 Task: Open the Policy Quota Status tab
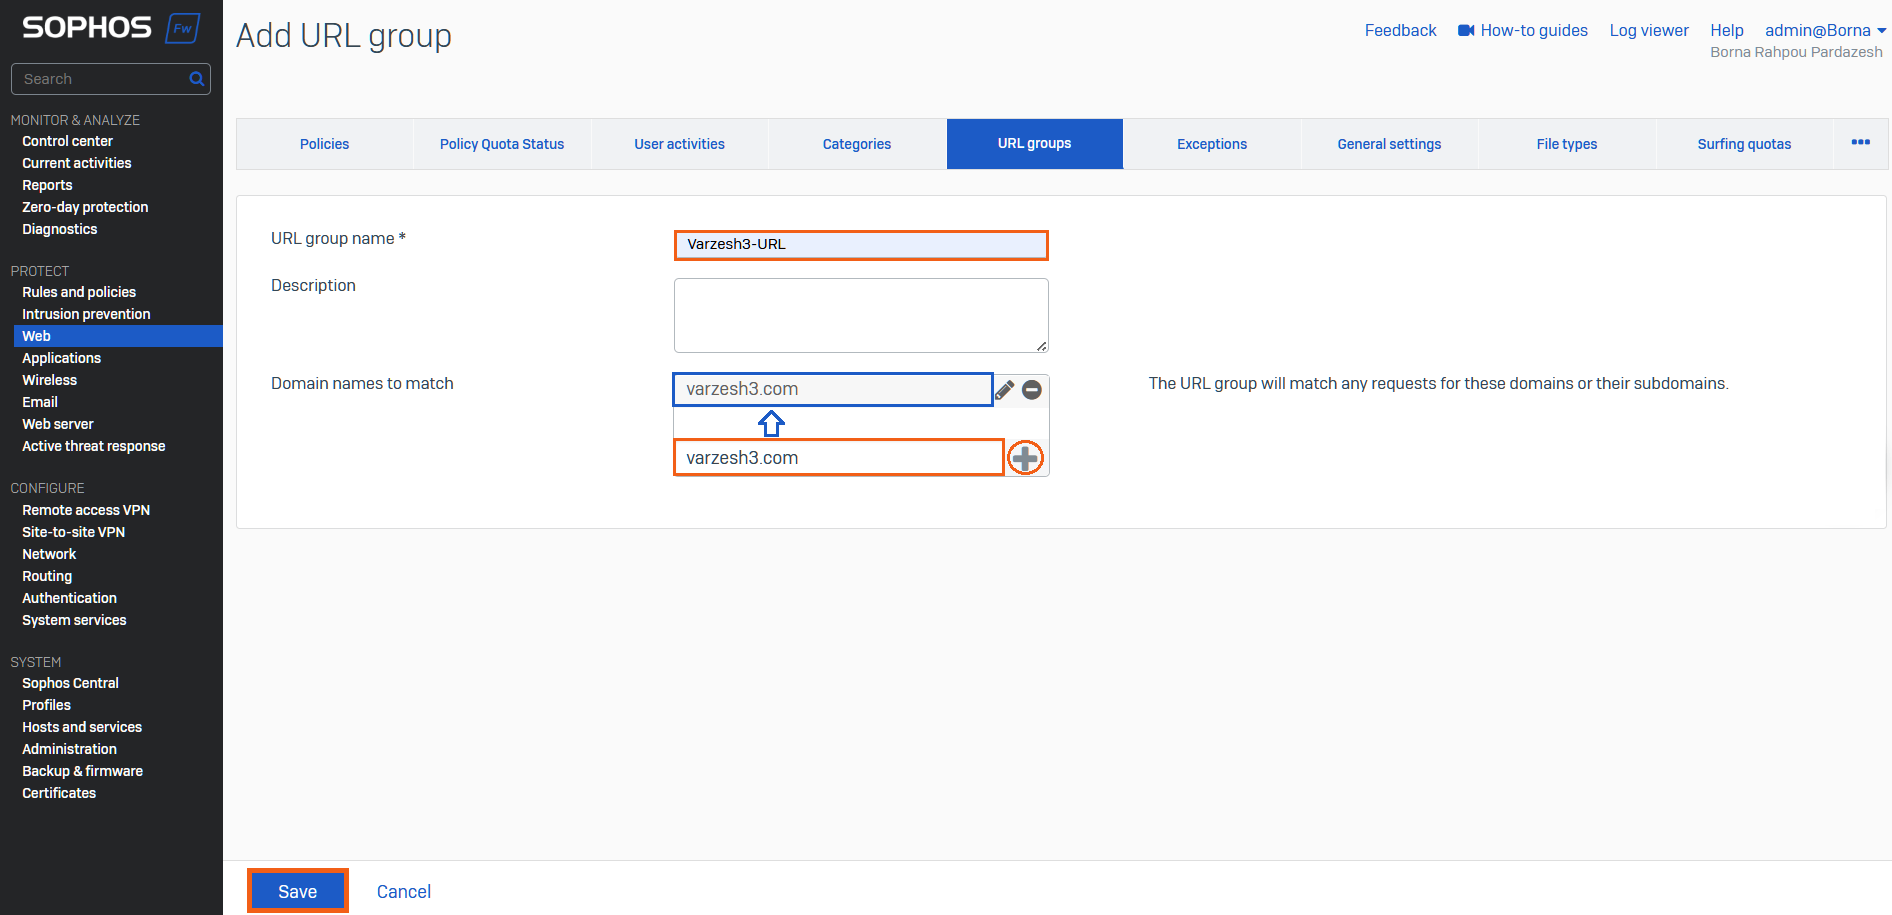click(x=502, y=144)
